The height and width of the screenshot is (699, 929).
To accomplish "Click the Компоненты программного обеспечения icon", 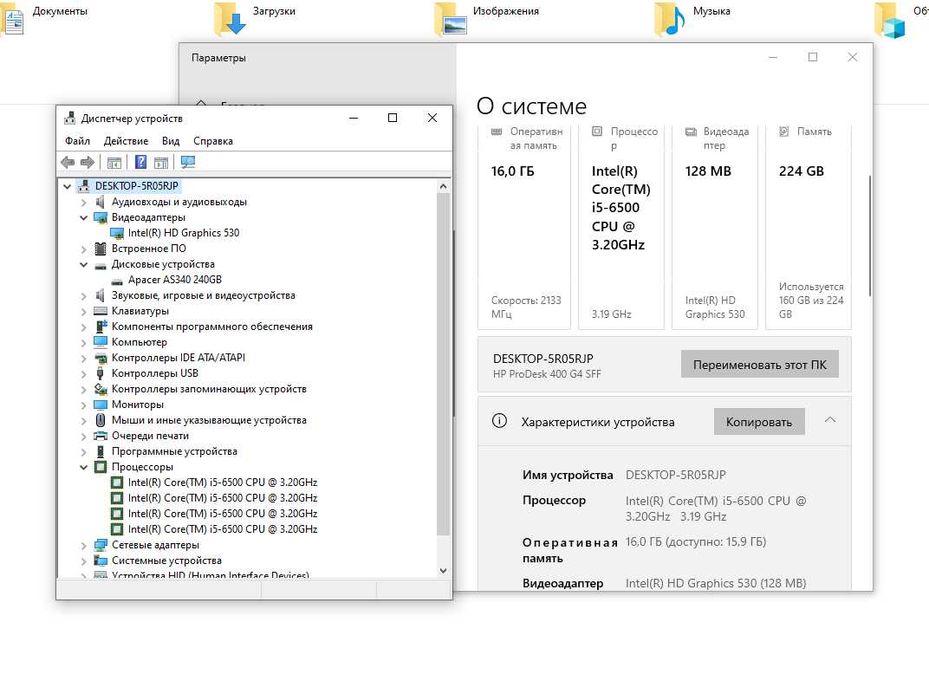I will pyautogui.click(x=101, y=326).
